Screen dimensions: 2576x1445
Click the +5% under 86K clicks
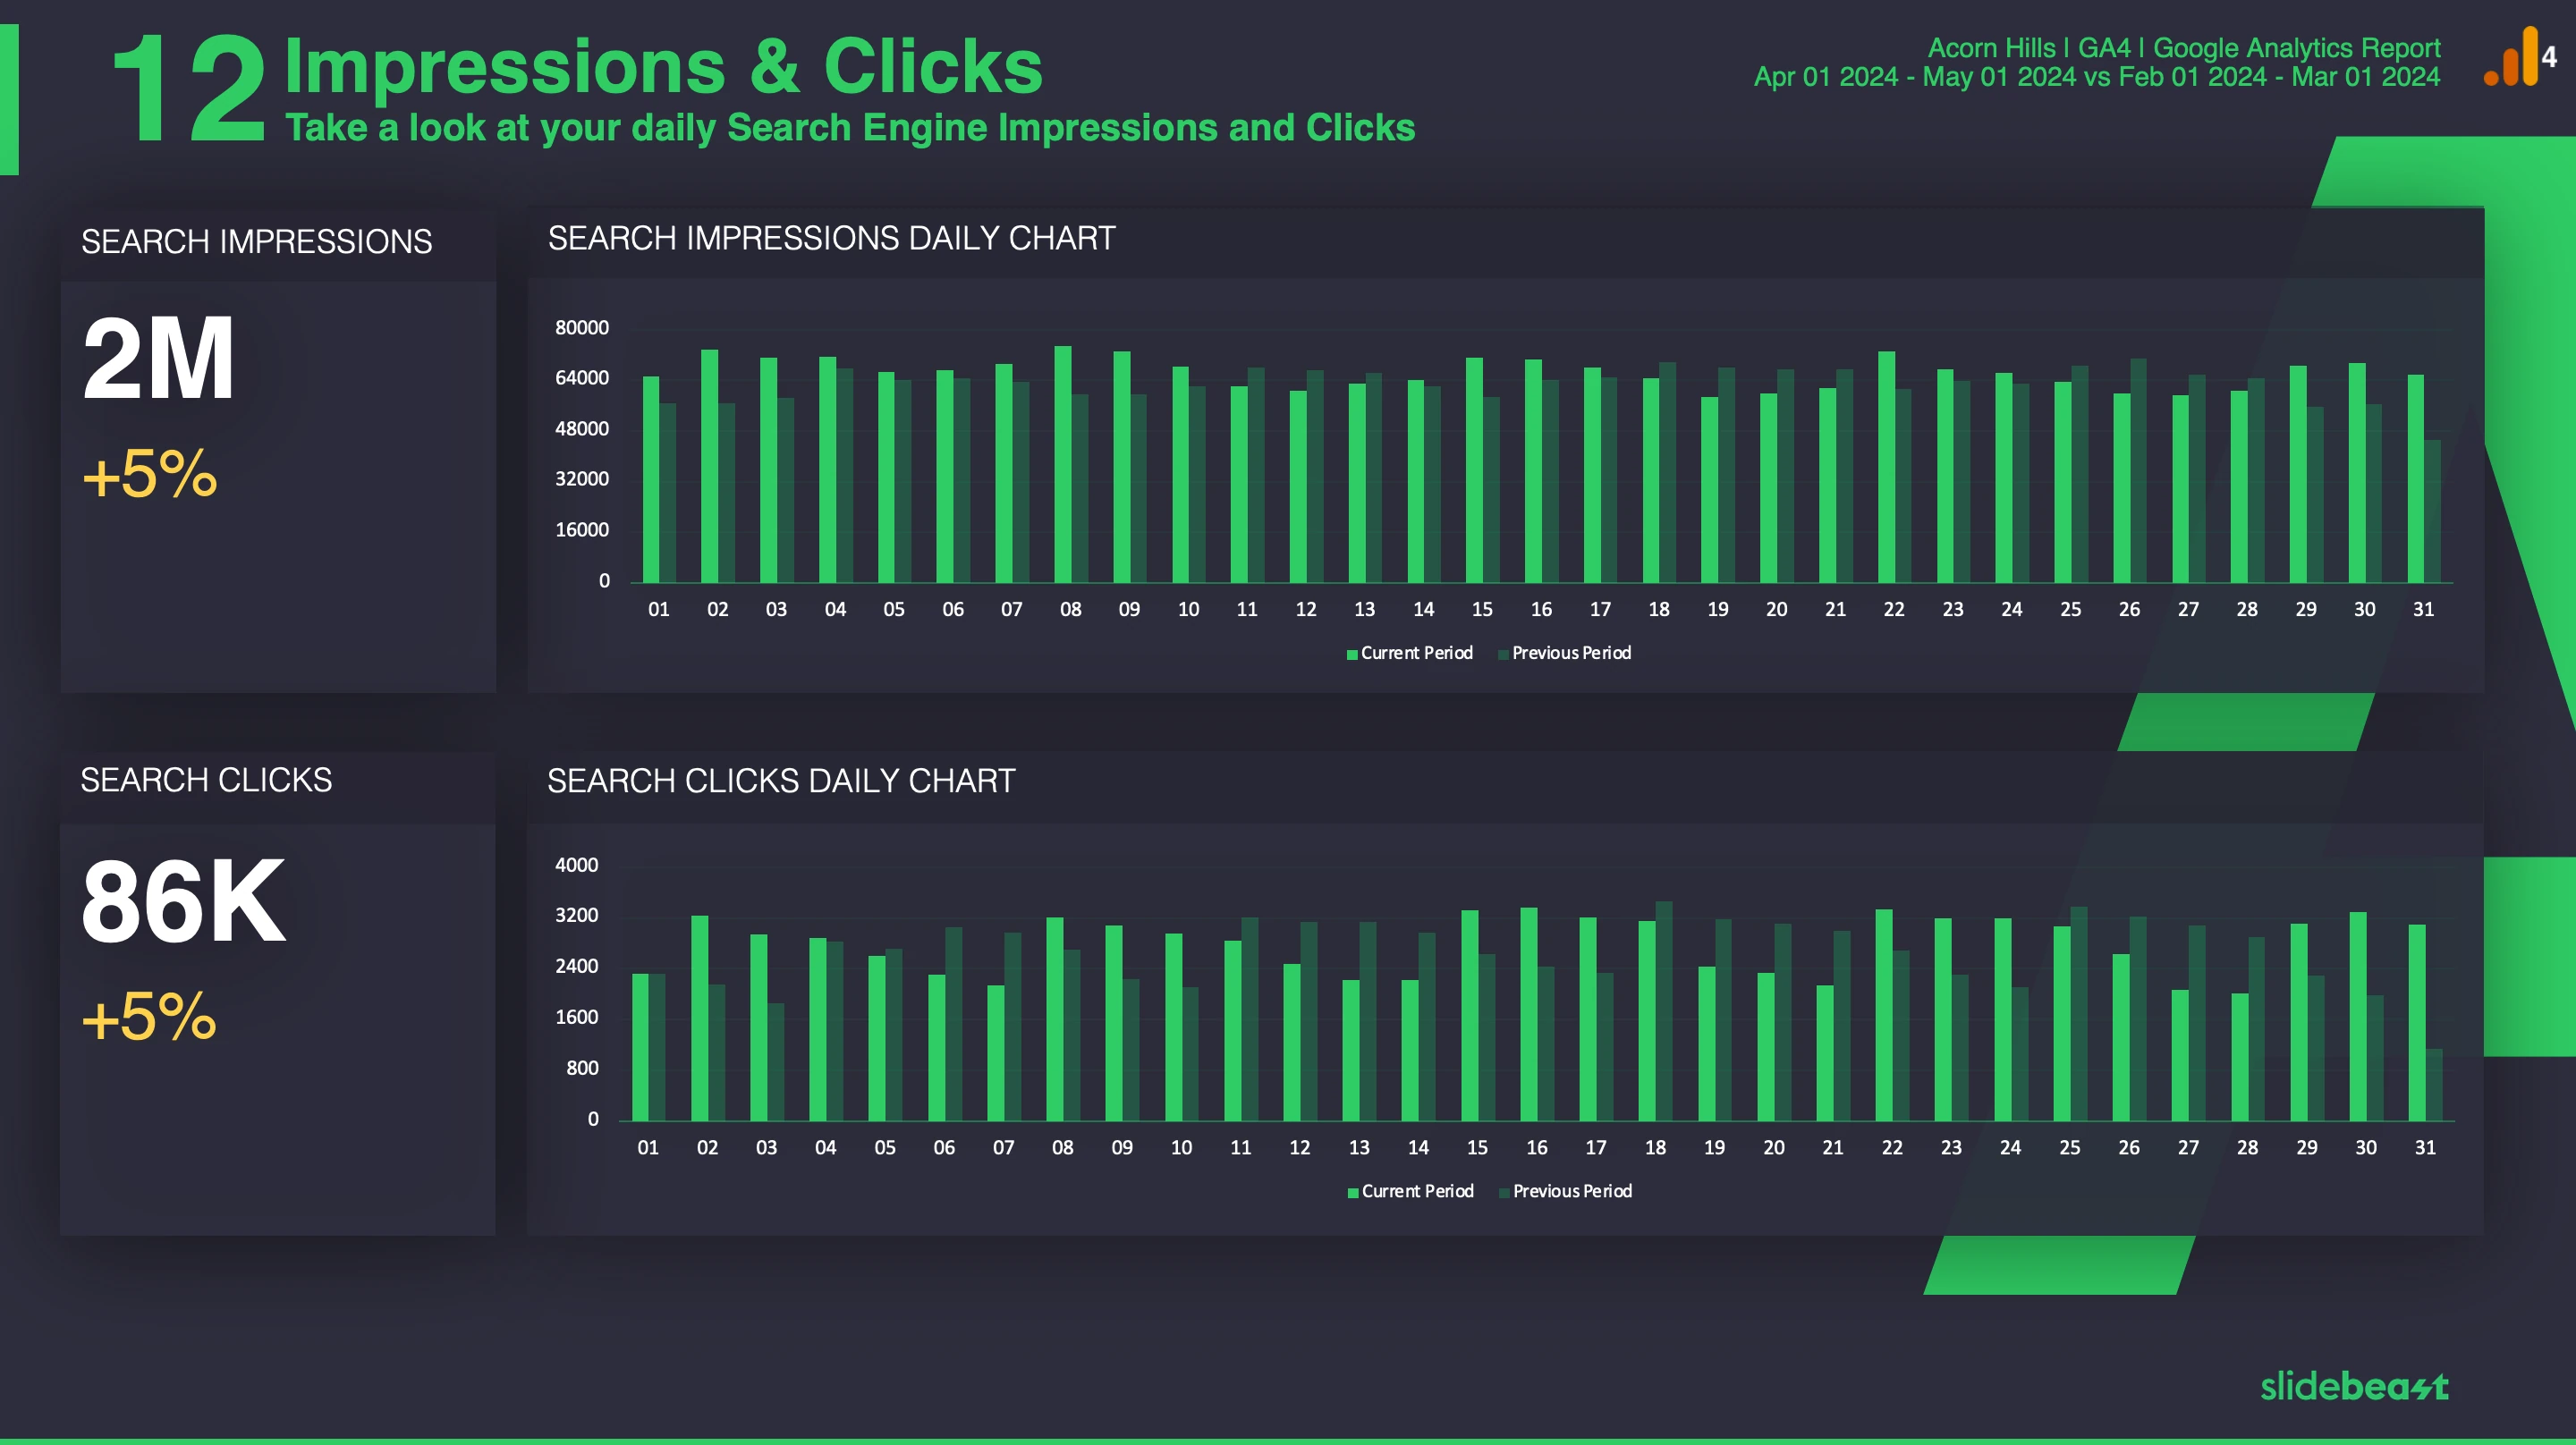coord(150,1017)
